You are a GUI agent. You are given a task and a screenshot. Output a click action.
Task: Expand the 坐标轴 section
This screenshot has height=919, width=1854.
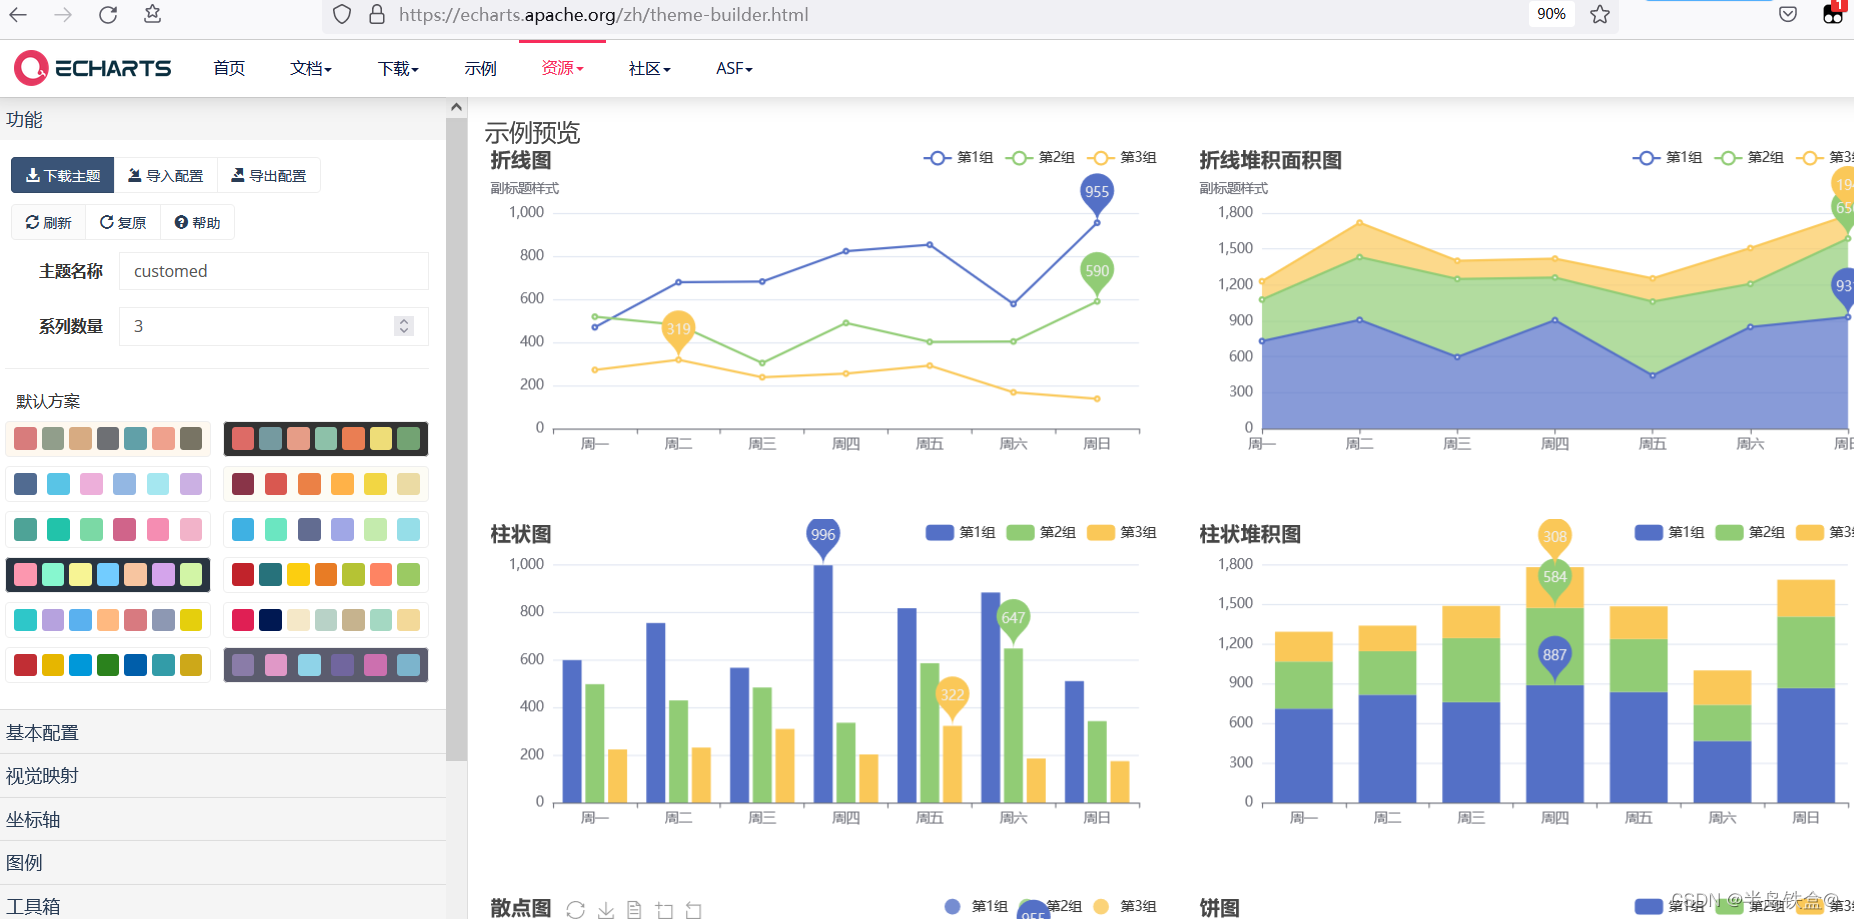click(223, 820)
